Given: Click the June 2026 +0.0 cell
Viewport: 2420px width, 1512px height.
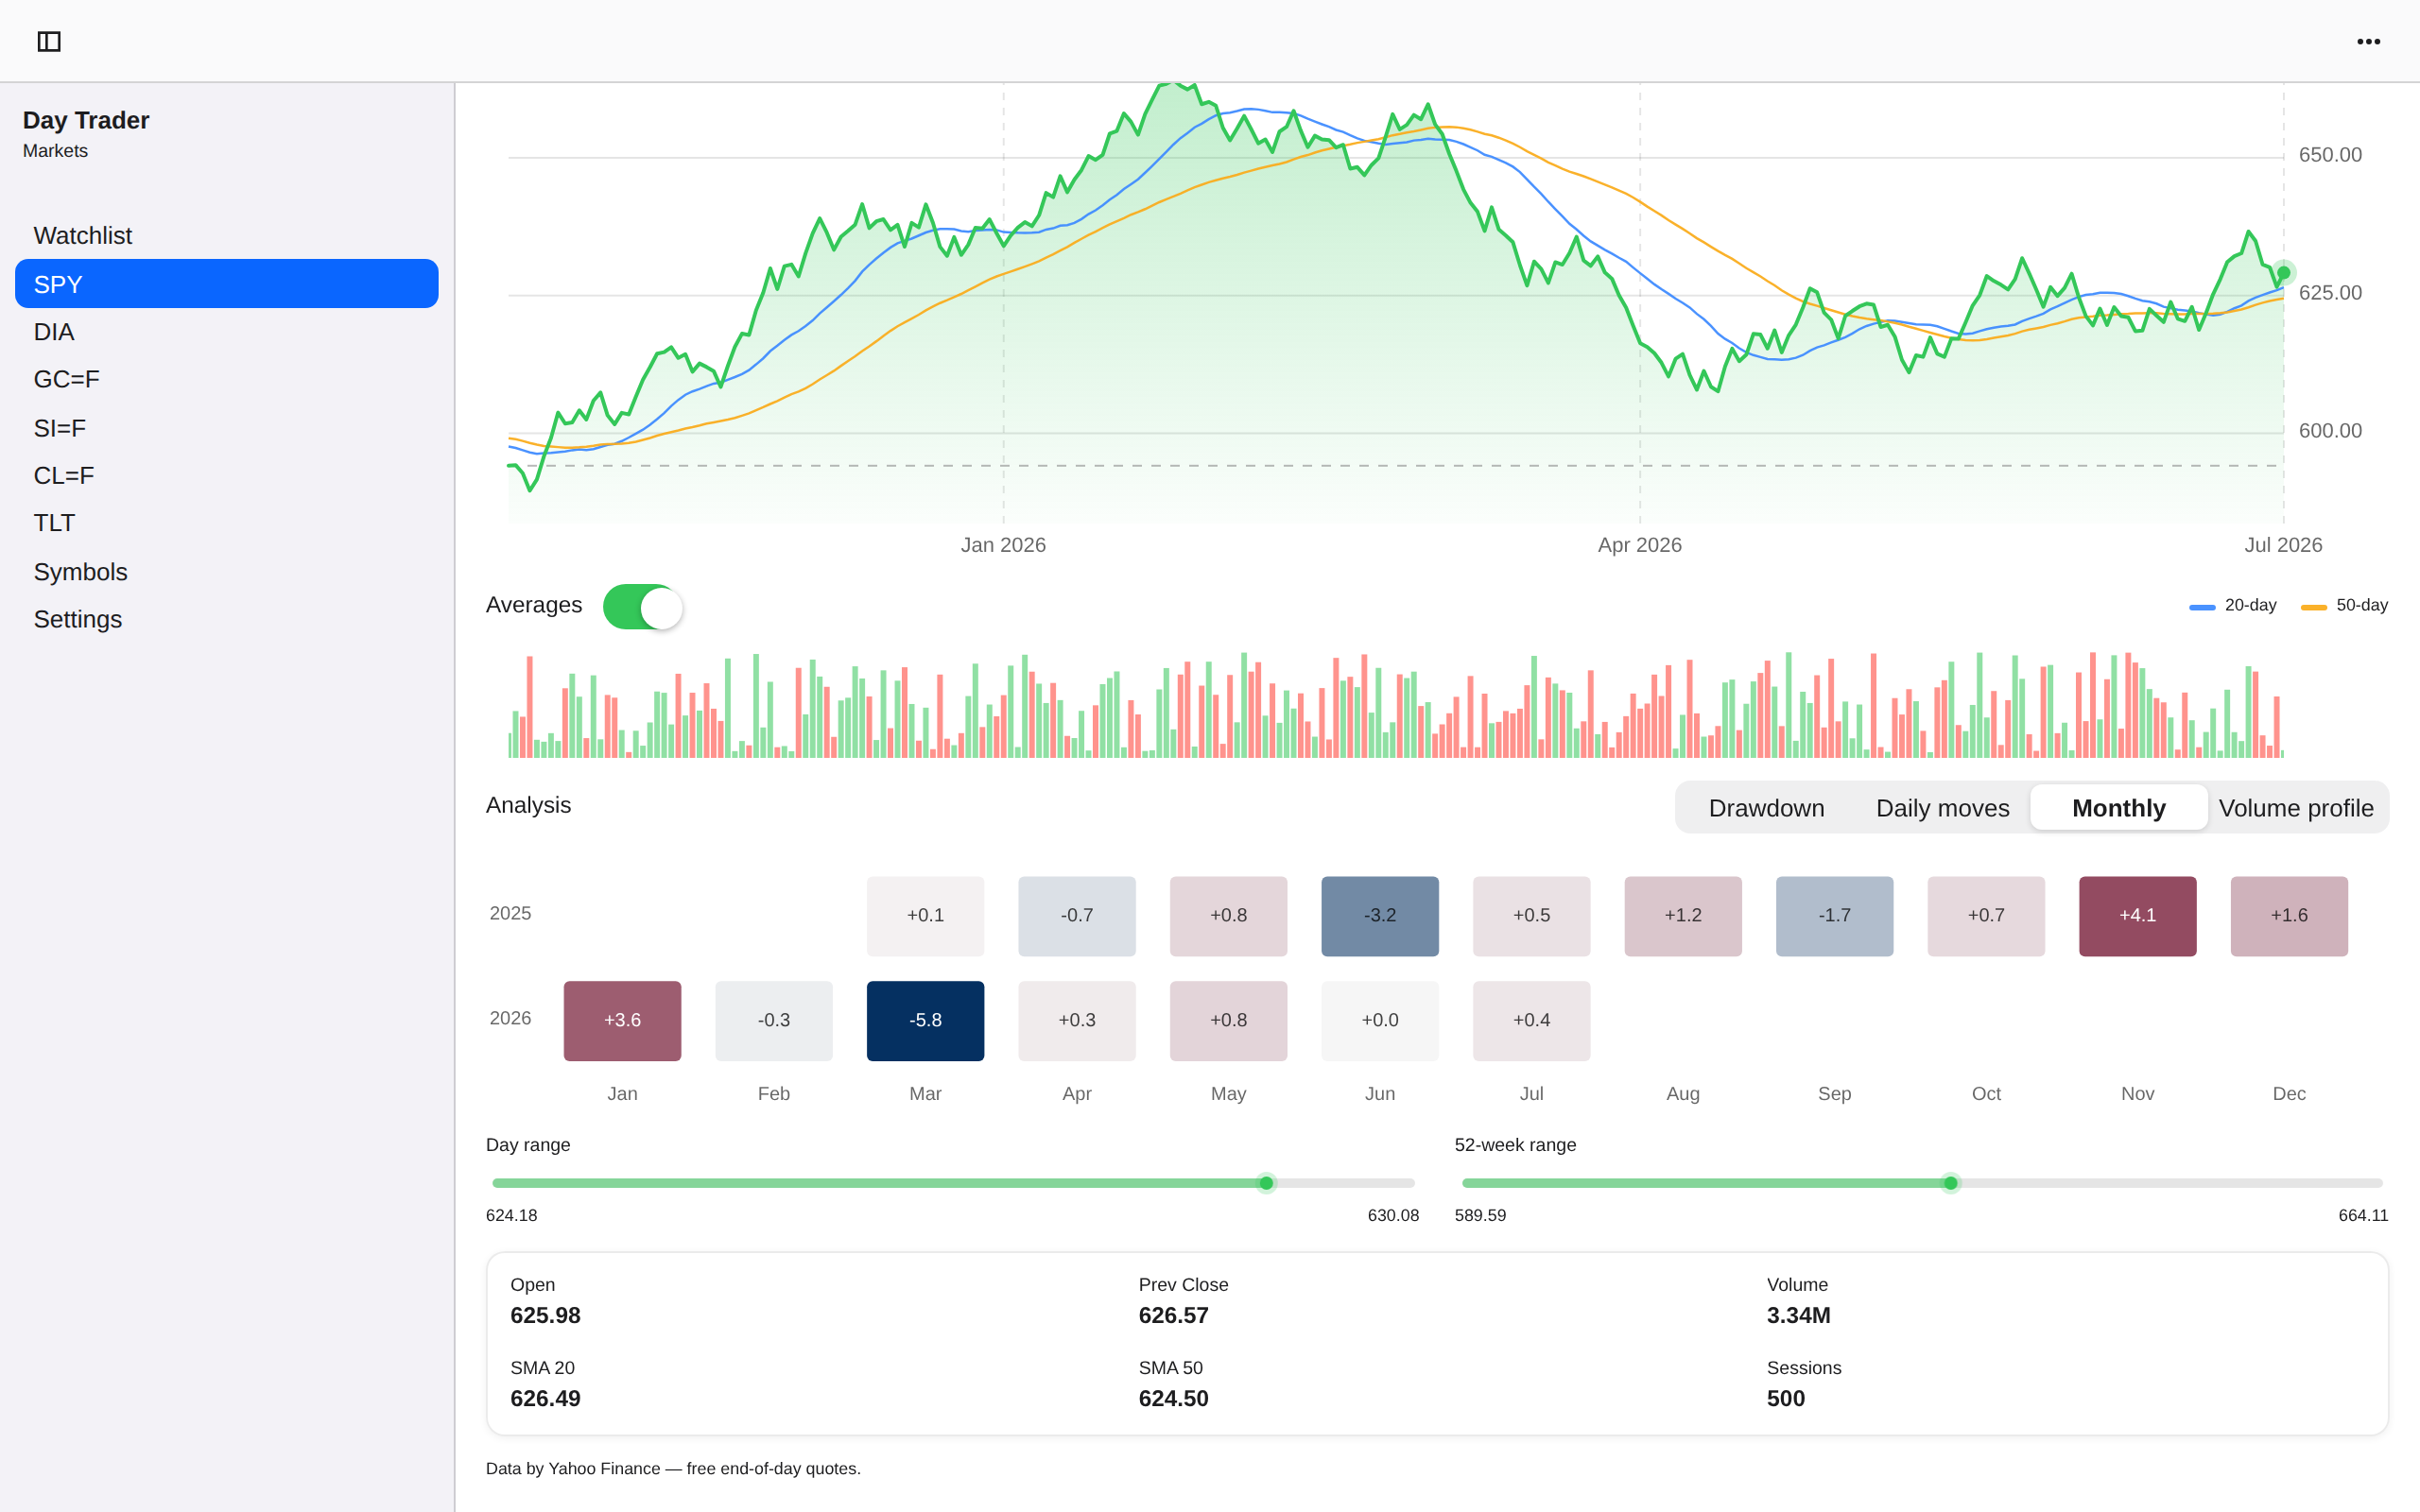Looking at the screenshot, I should click(x=1380, y=1020).
